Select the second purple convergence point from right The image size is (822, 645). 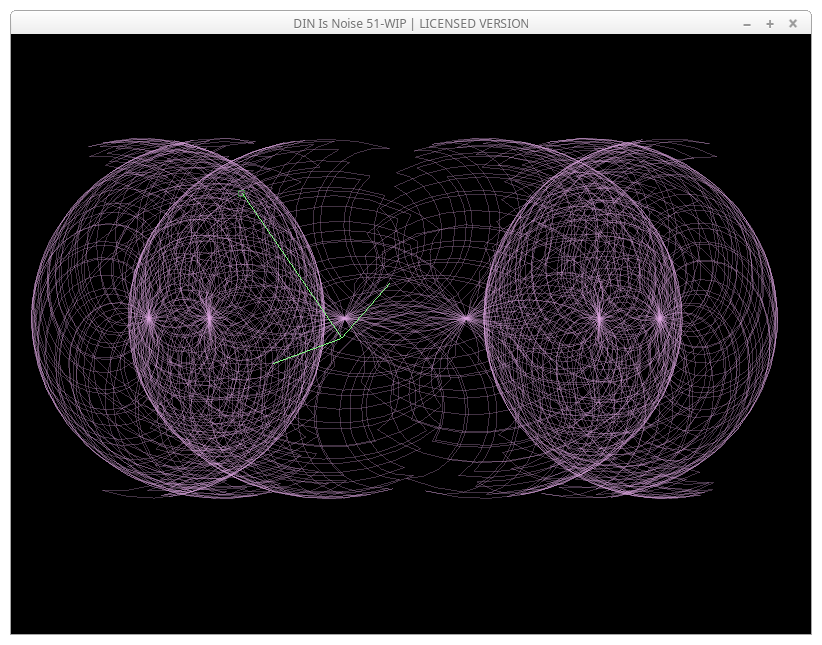599,319
